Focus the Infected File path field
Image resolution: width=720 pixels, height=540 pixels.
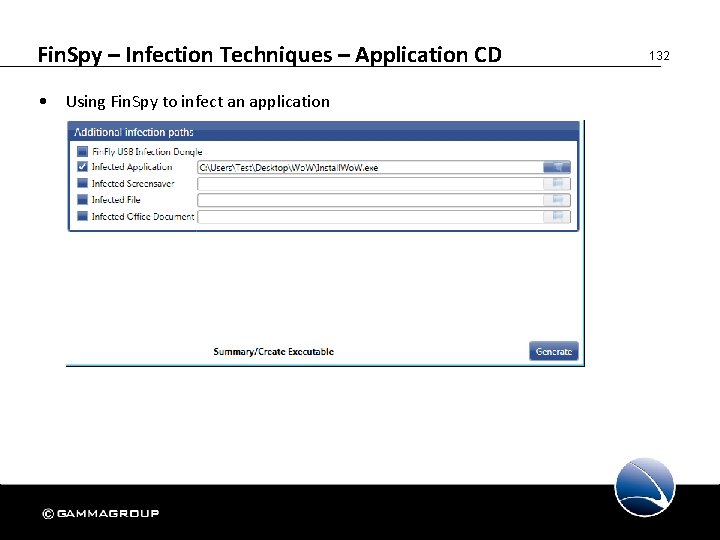tap(370, 200)
